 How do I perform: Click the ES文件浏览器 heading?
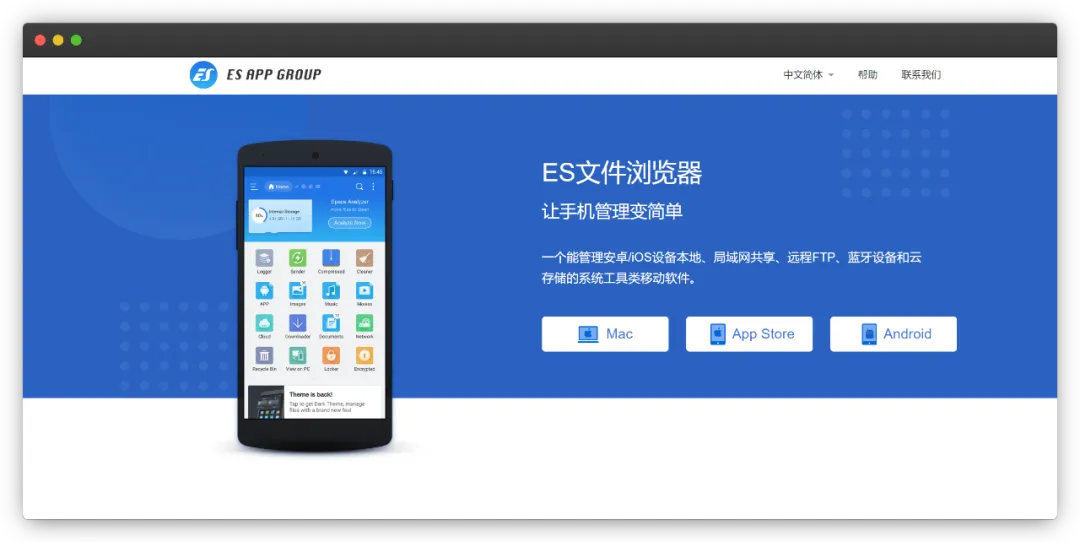click(x=622, y=174)
